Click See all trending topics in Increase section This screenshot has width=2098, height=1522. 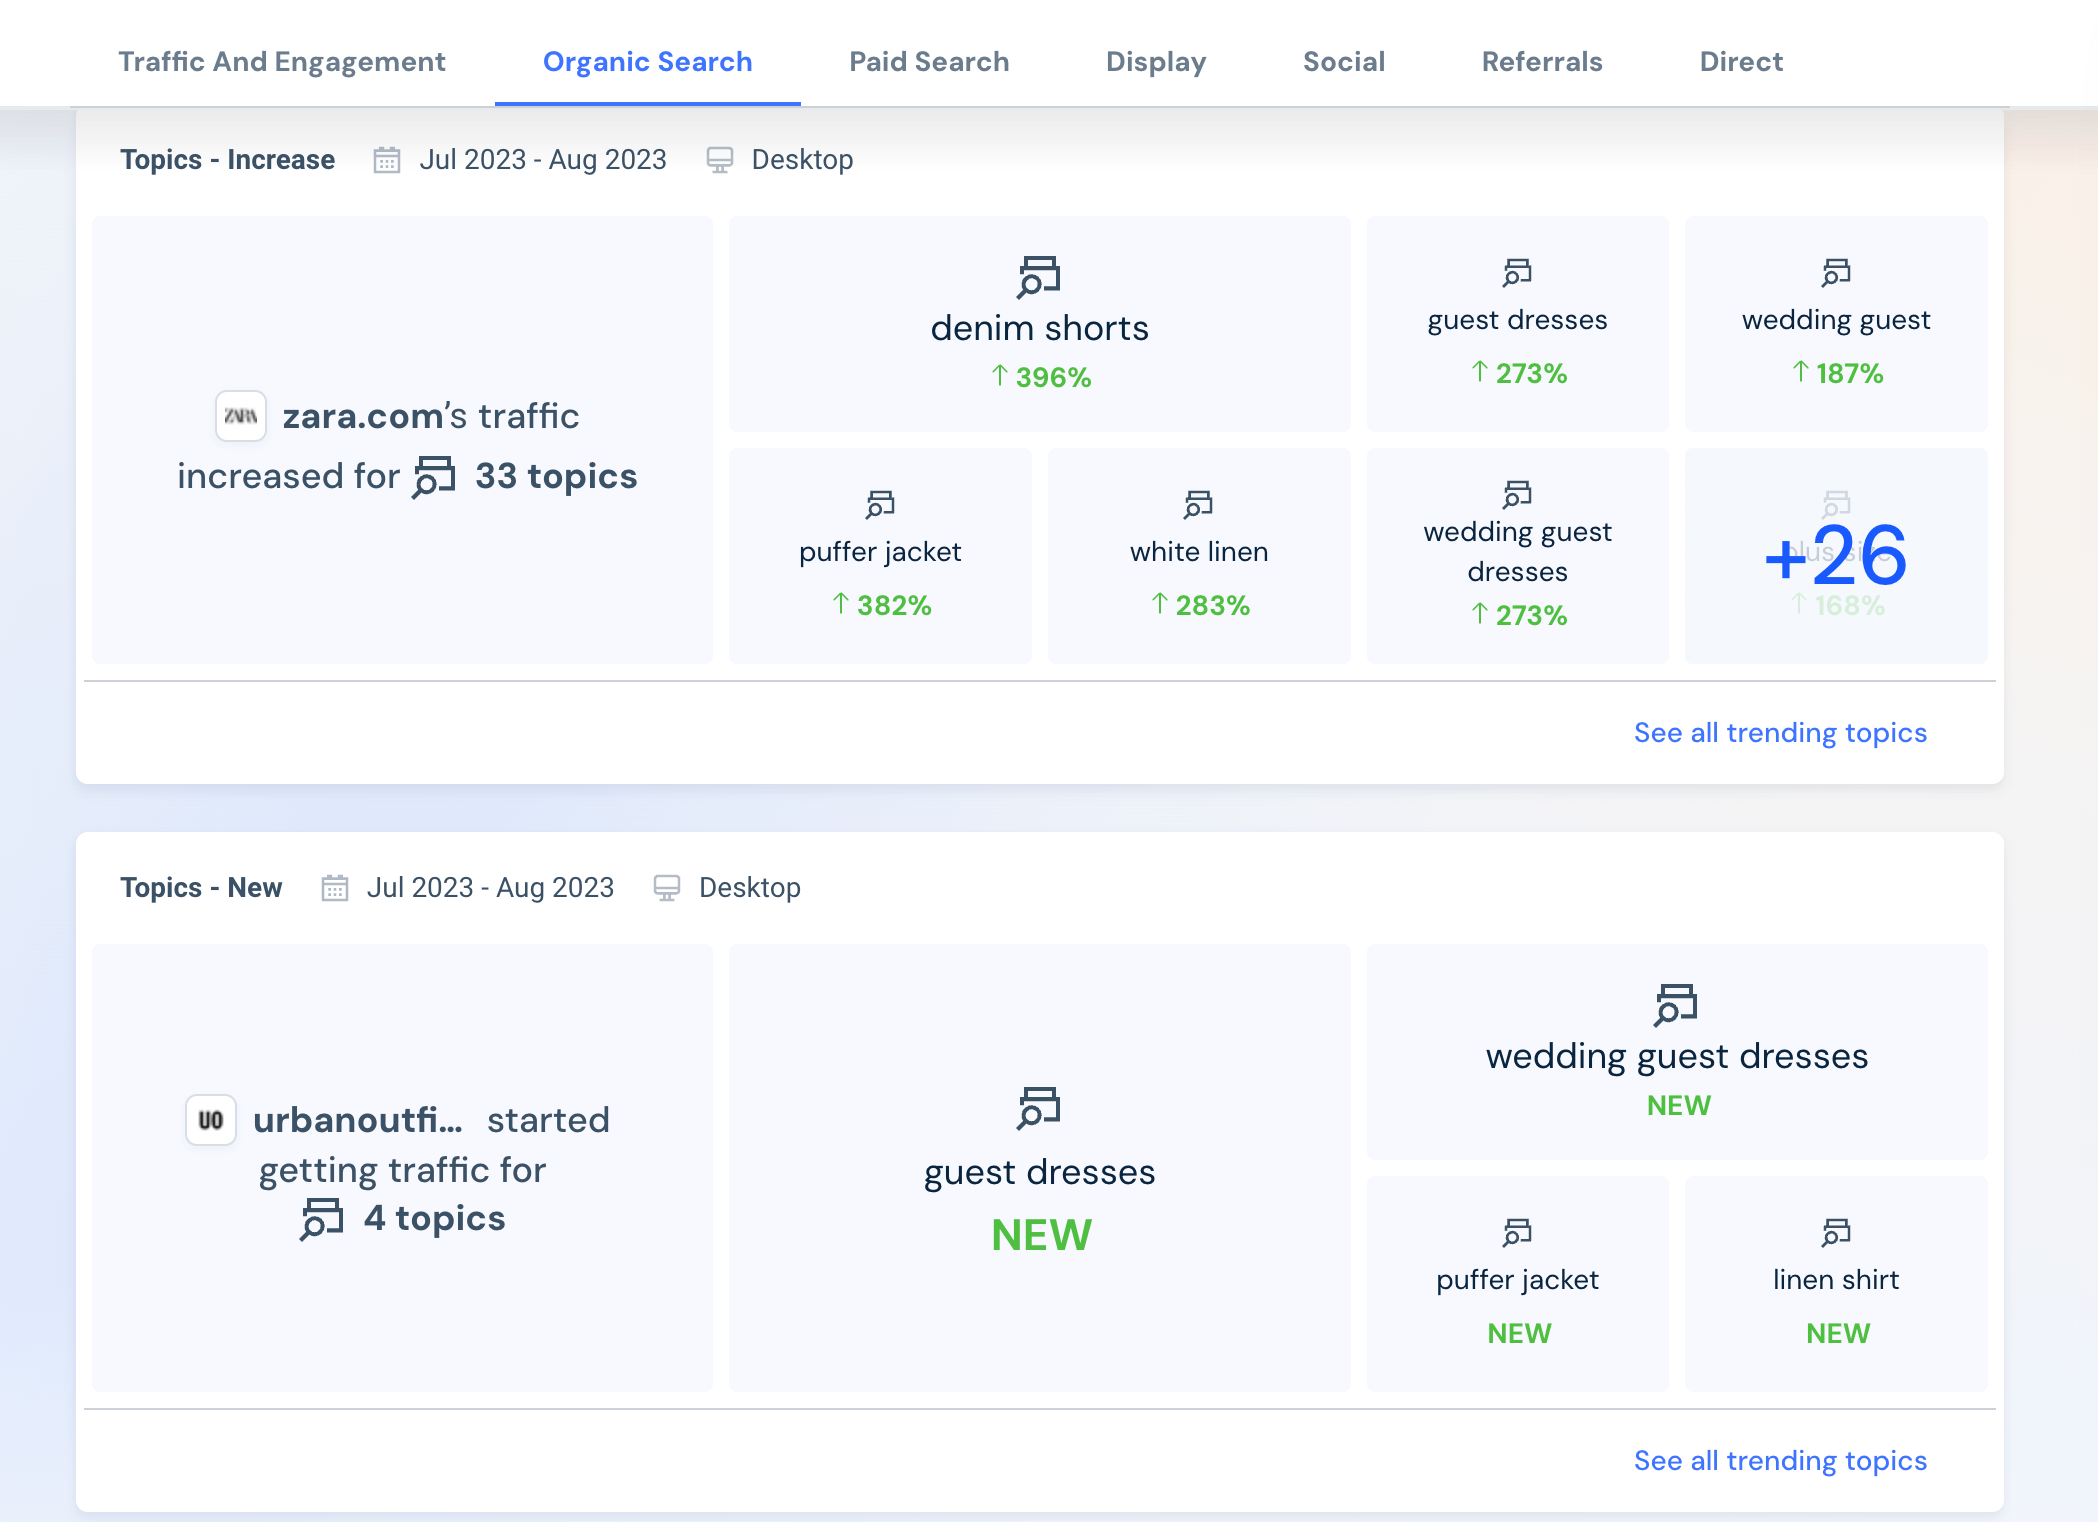1780,732
